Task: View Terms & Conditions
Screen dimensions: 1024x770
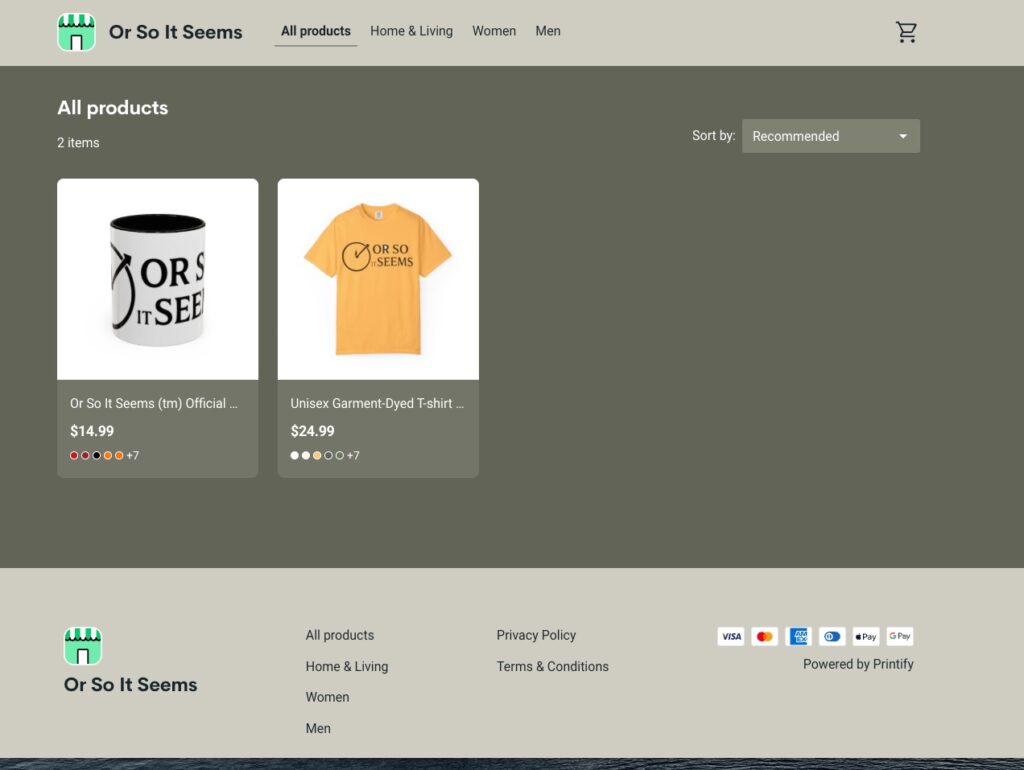Action: click(552, 666)
